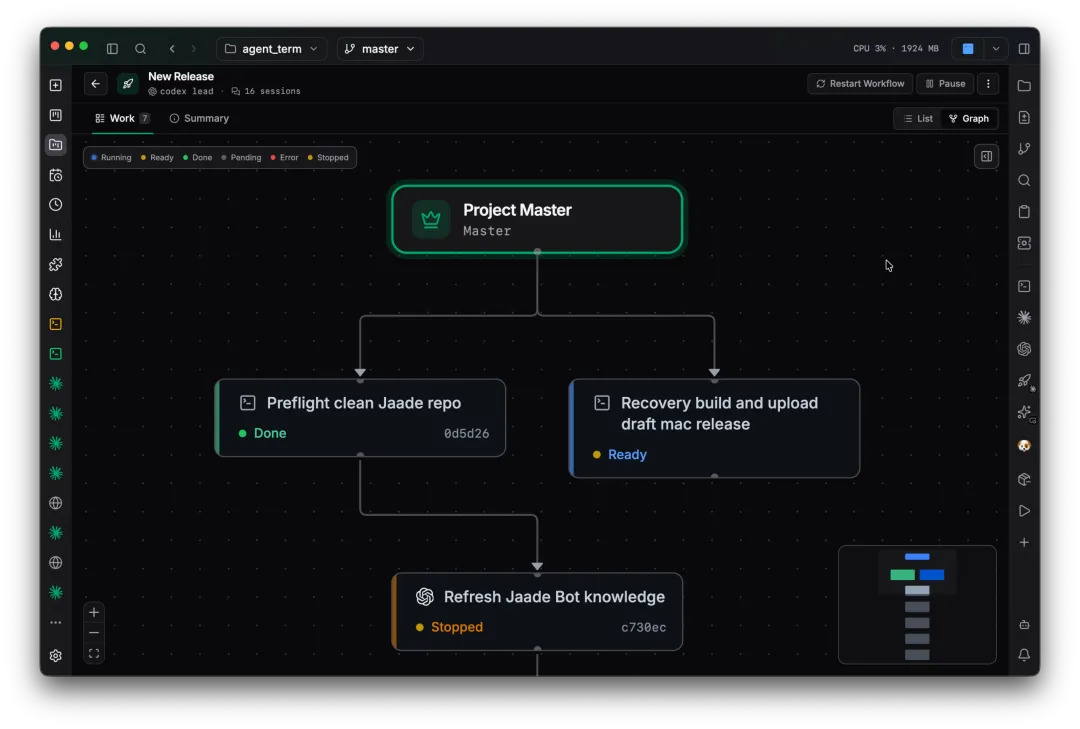Open the search icon in right sidebar
The width and height of the screenshot is (1080, 729).
pyautogui.click(x=1024, y=181)
